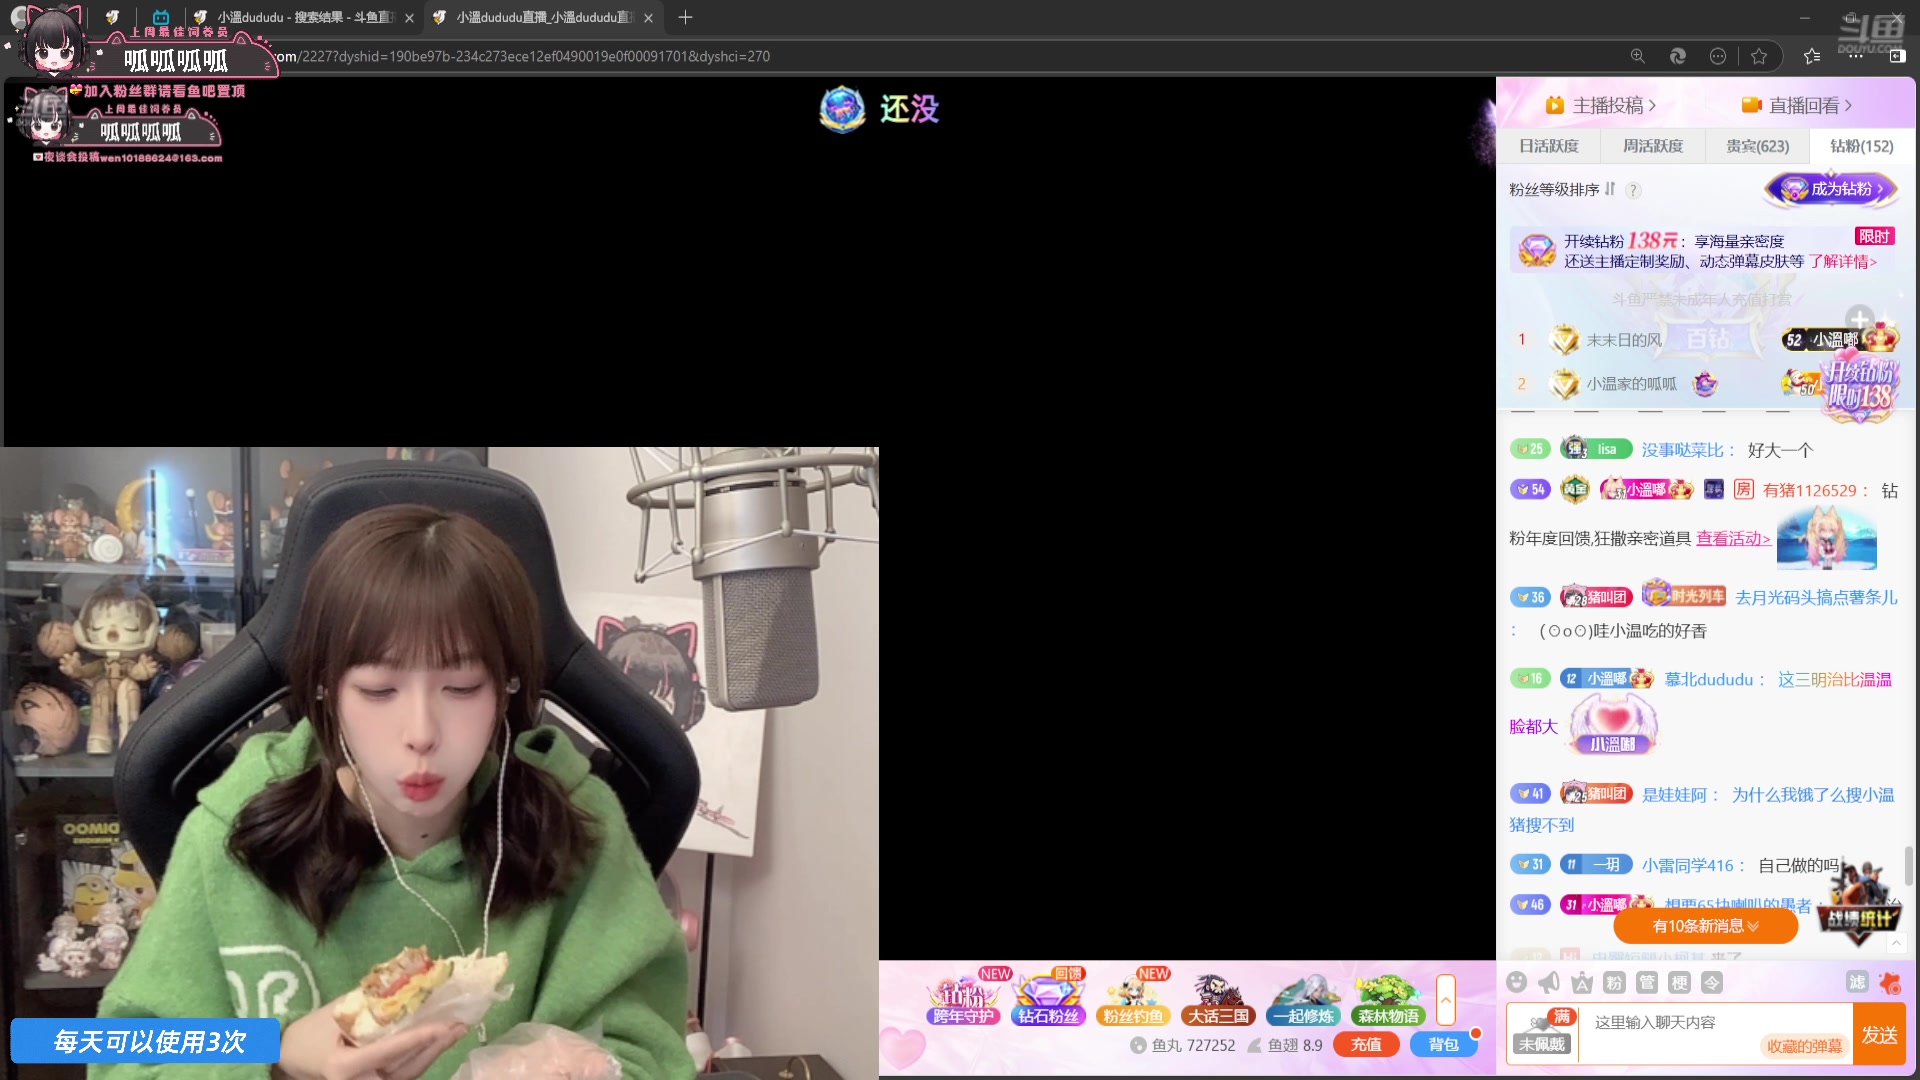
Task: Expand the activity icons bar with up chevron
Action: coord(1446,999)
